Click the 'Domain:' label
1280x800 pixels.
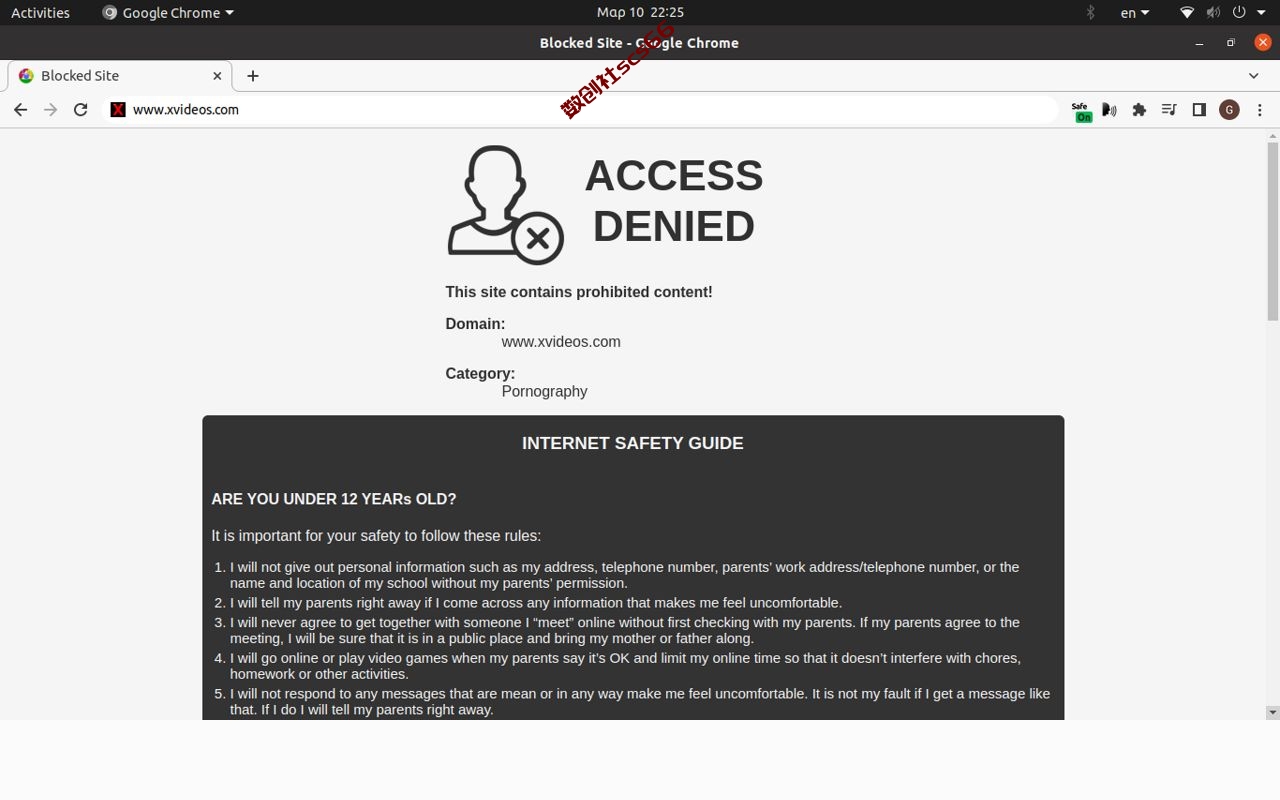tap(475, 324)
